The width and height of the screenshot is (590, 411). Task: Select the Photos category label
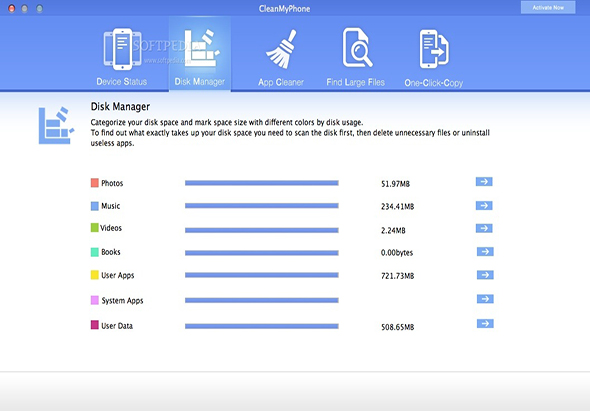pos(112,183)
